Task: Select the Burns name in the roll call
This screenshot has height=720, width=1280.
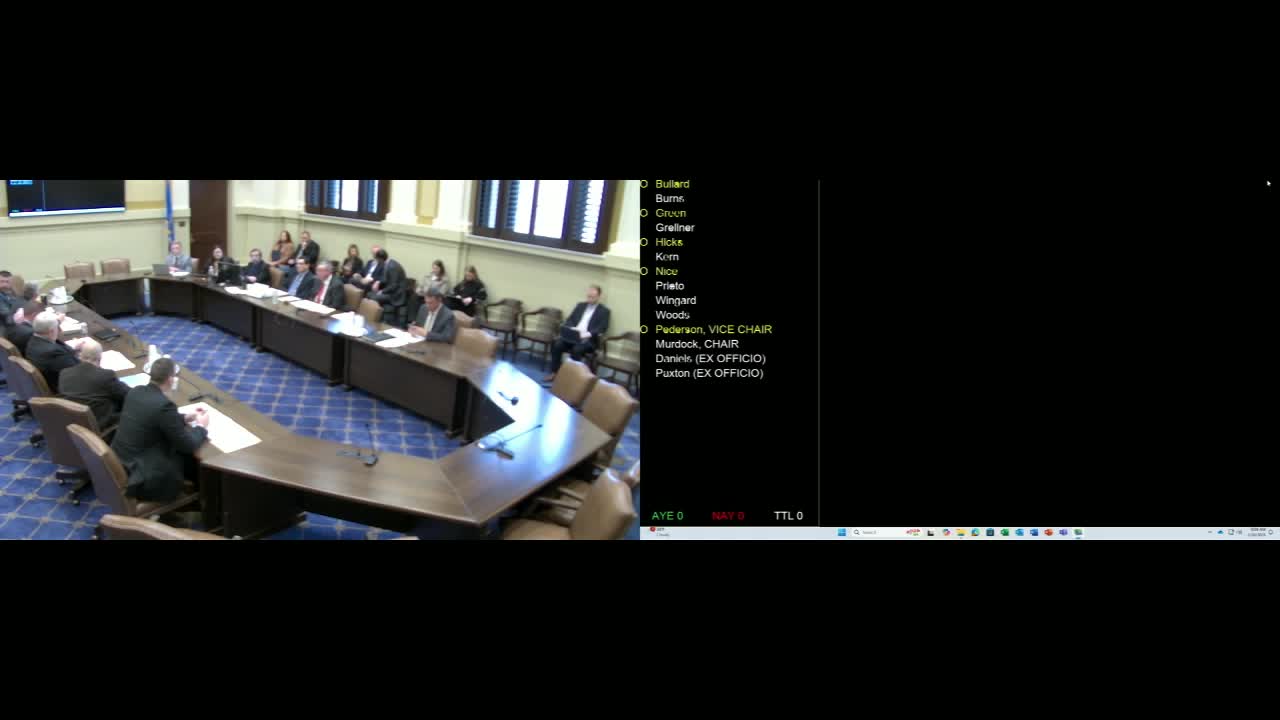Action: point(670,198)
